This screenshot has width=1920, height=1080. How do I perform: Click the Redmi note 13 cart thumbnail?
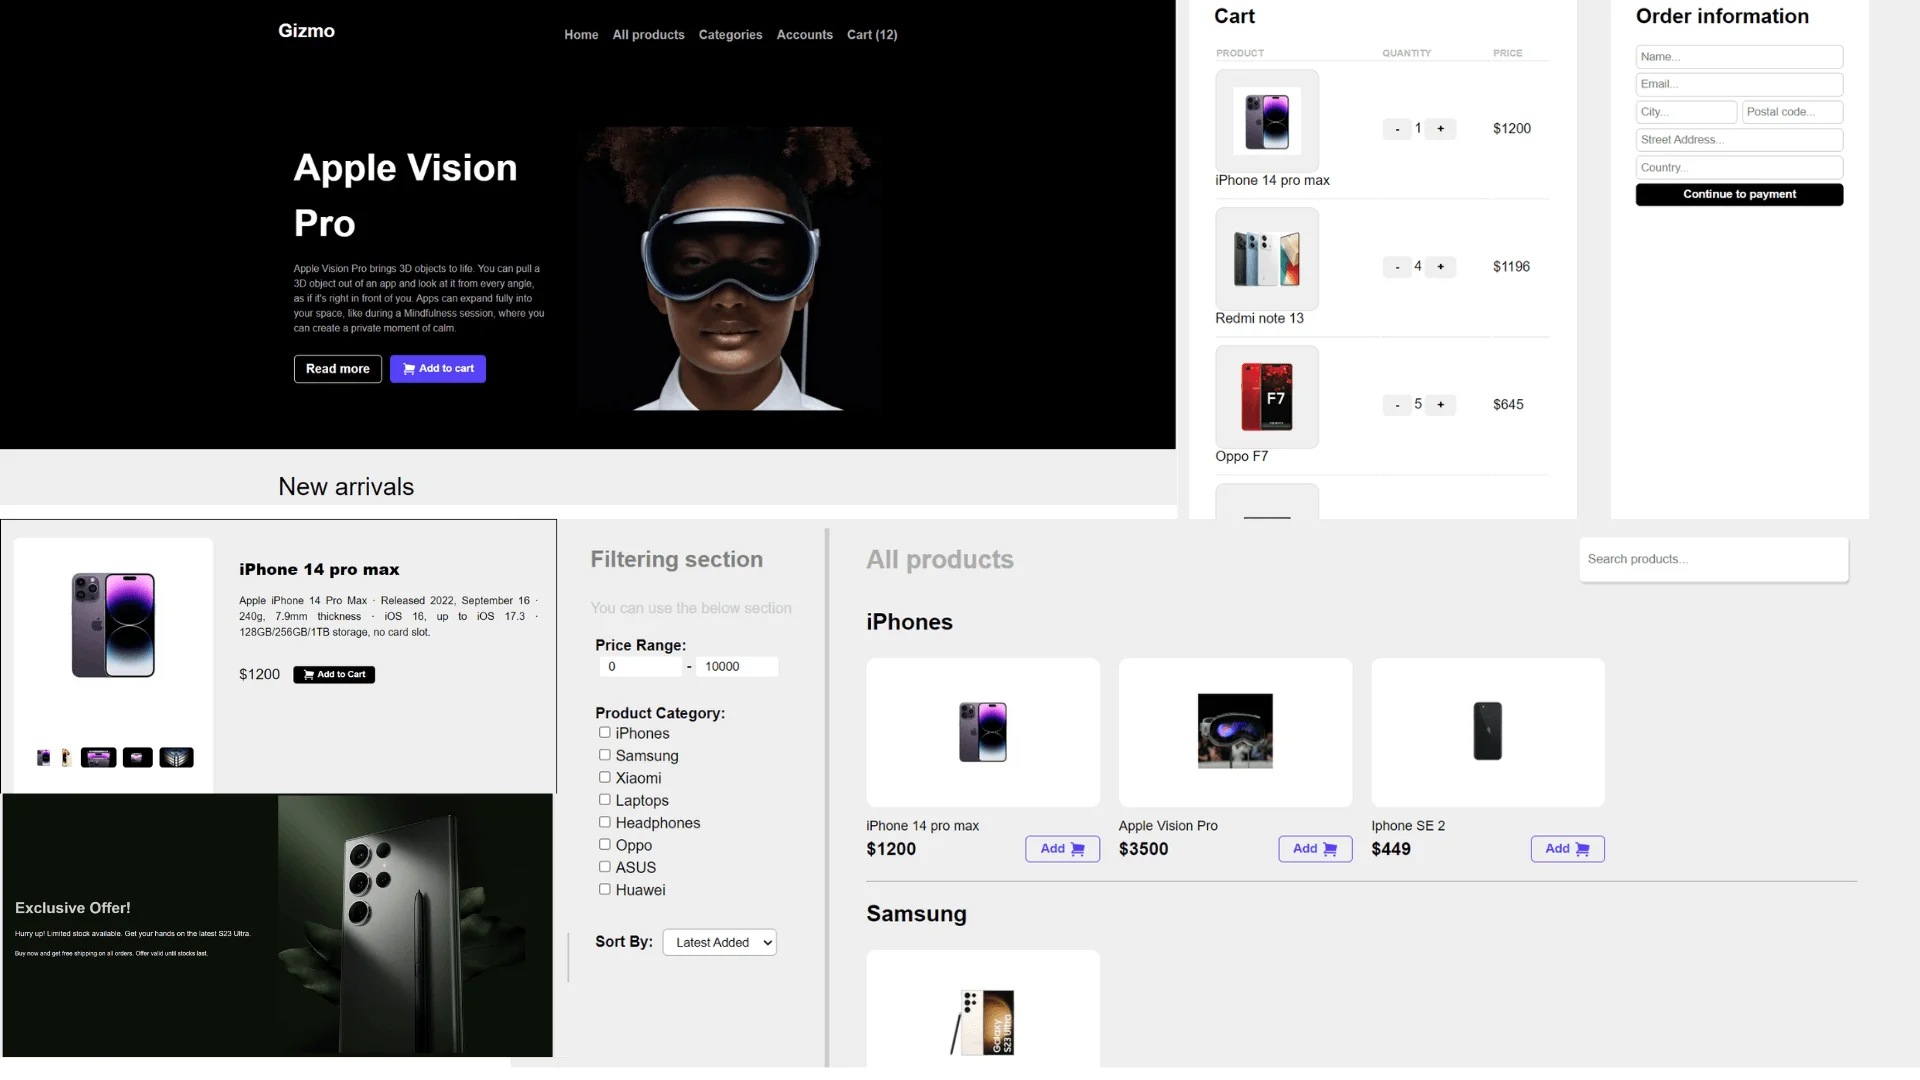pyautogui.click(x=1267, y=259)
